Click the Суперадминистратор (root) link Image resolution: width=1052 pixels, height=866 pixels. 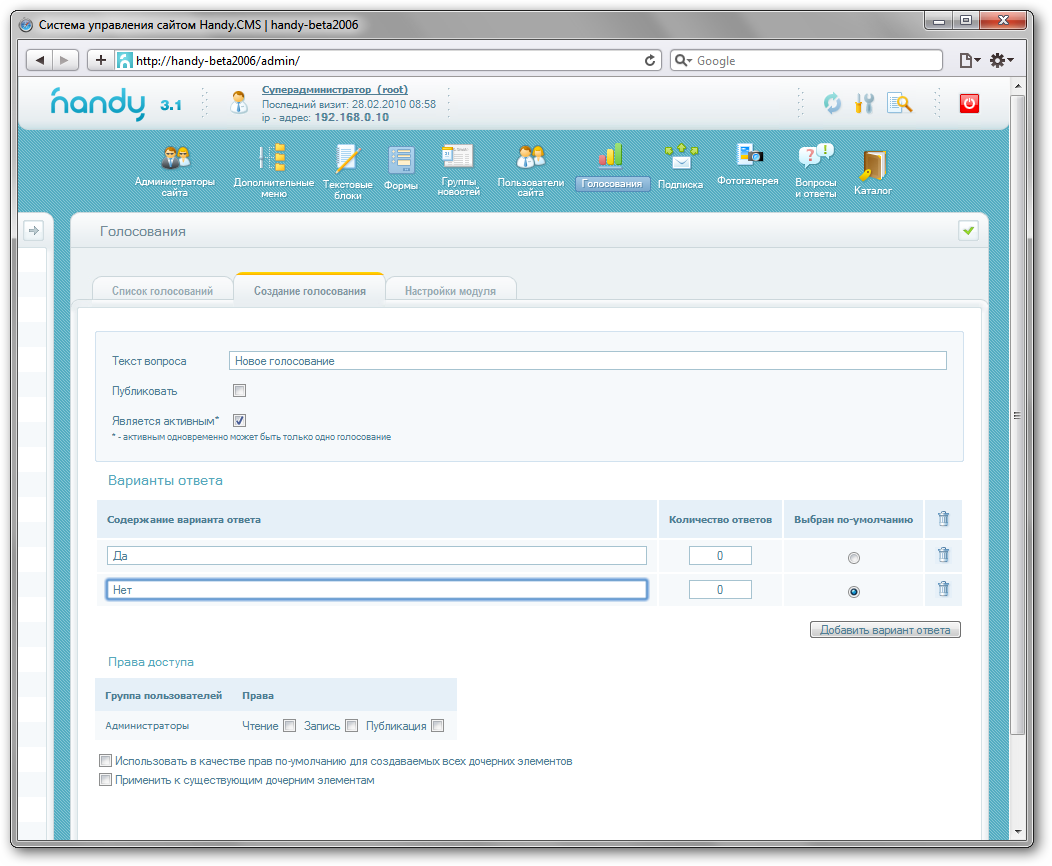click(x=334, y=90)
